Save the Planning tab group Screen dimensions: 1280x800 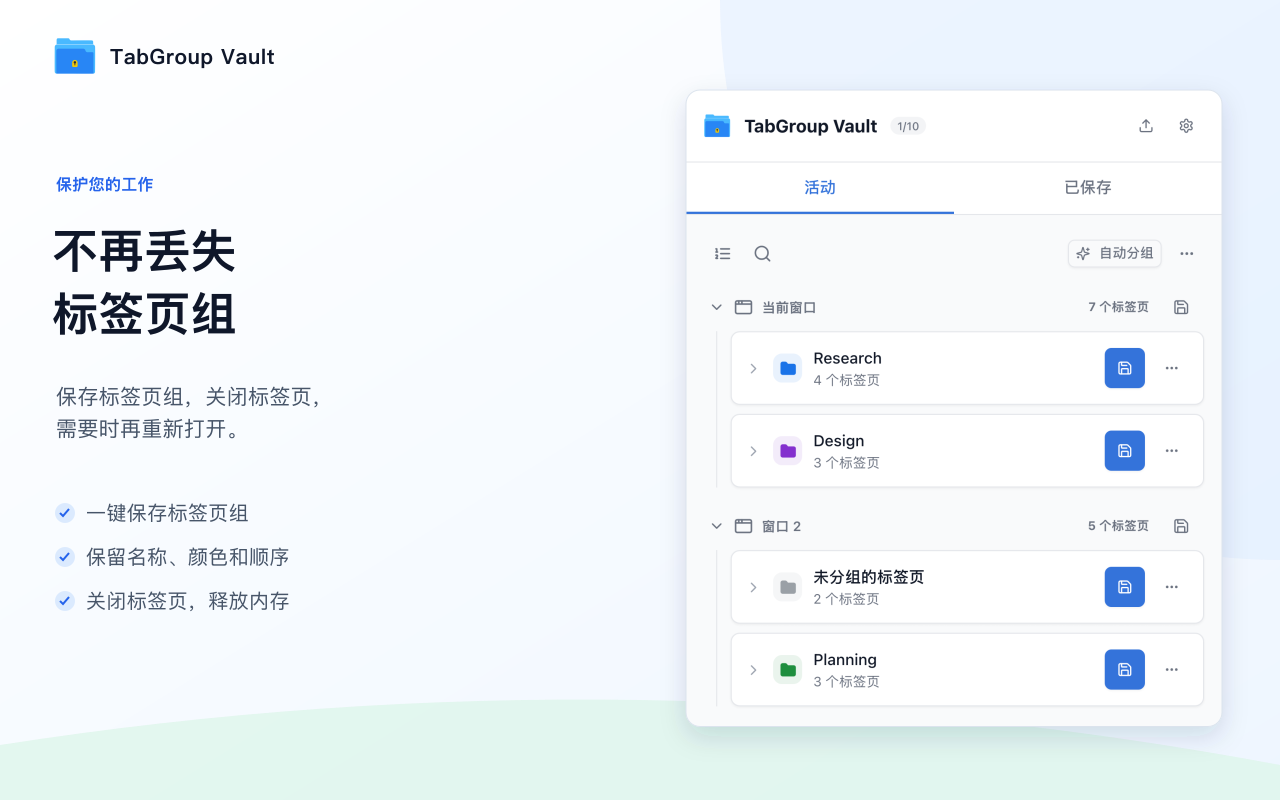coord(1125,670)
